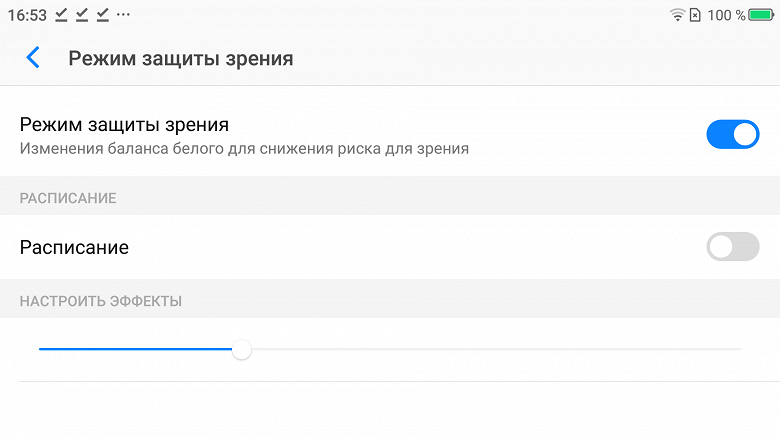Open more notifications via the ellipsis icon
The width and height of the screenshot is (780, 438).
[x=123, y=16]
